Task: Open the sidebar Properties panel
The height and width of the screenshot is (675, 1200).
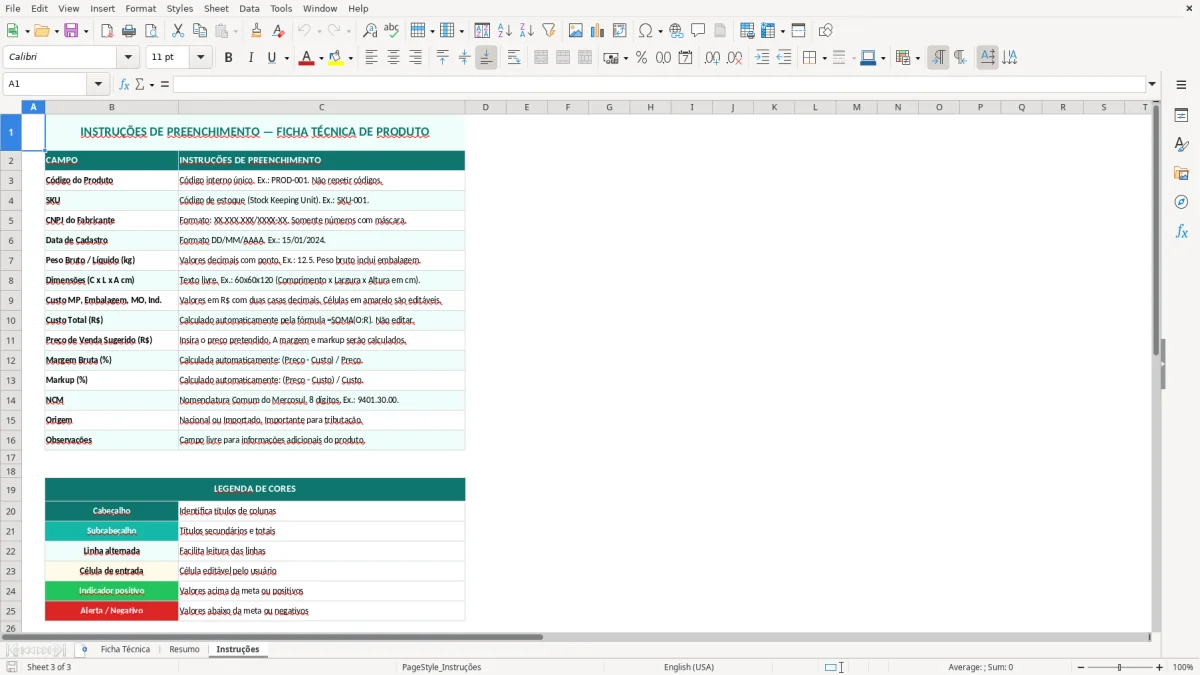Action: pyautogui.click(x=1181, y=115)
